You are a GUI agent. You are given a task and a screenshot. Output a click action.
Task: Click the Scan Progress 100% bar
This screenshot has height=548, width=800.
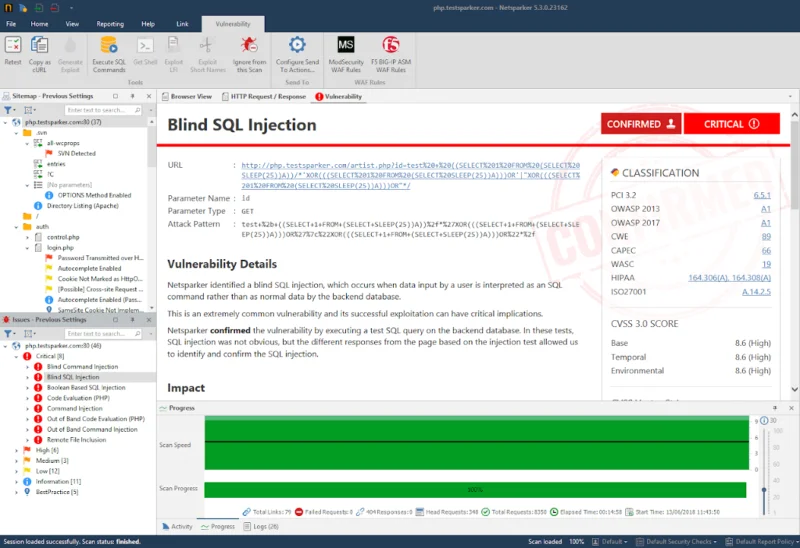tap(475, 489)
